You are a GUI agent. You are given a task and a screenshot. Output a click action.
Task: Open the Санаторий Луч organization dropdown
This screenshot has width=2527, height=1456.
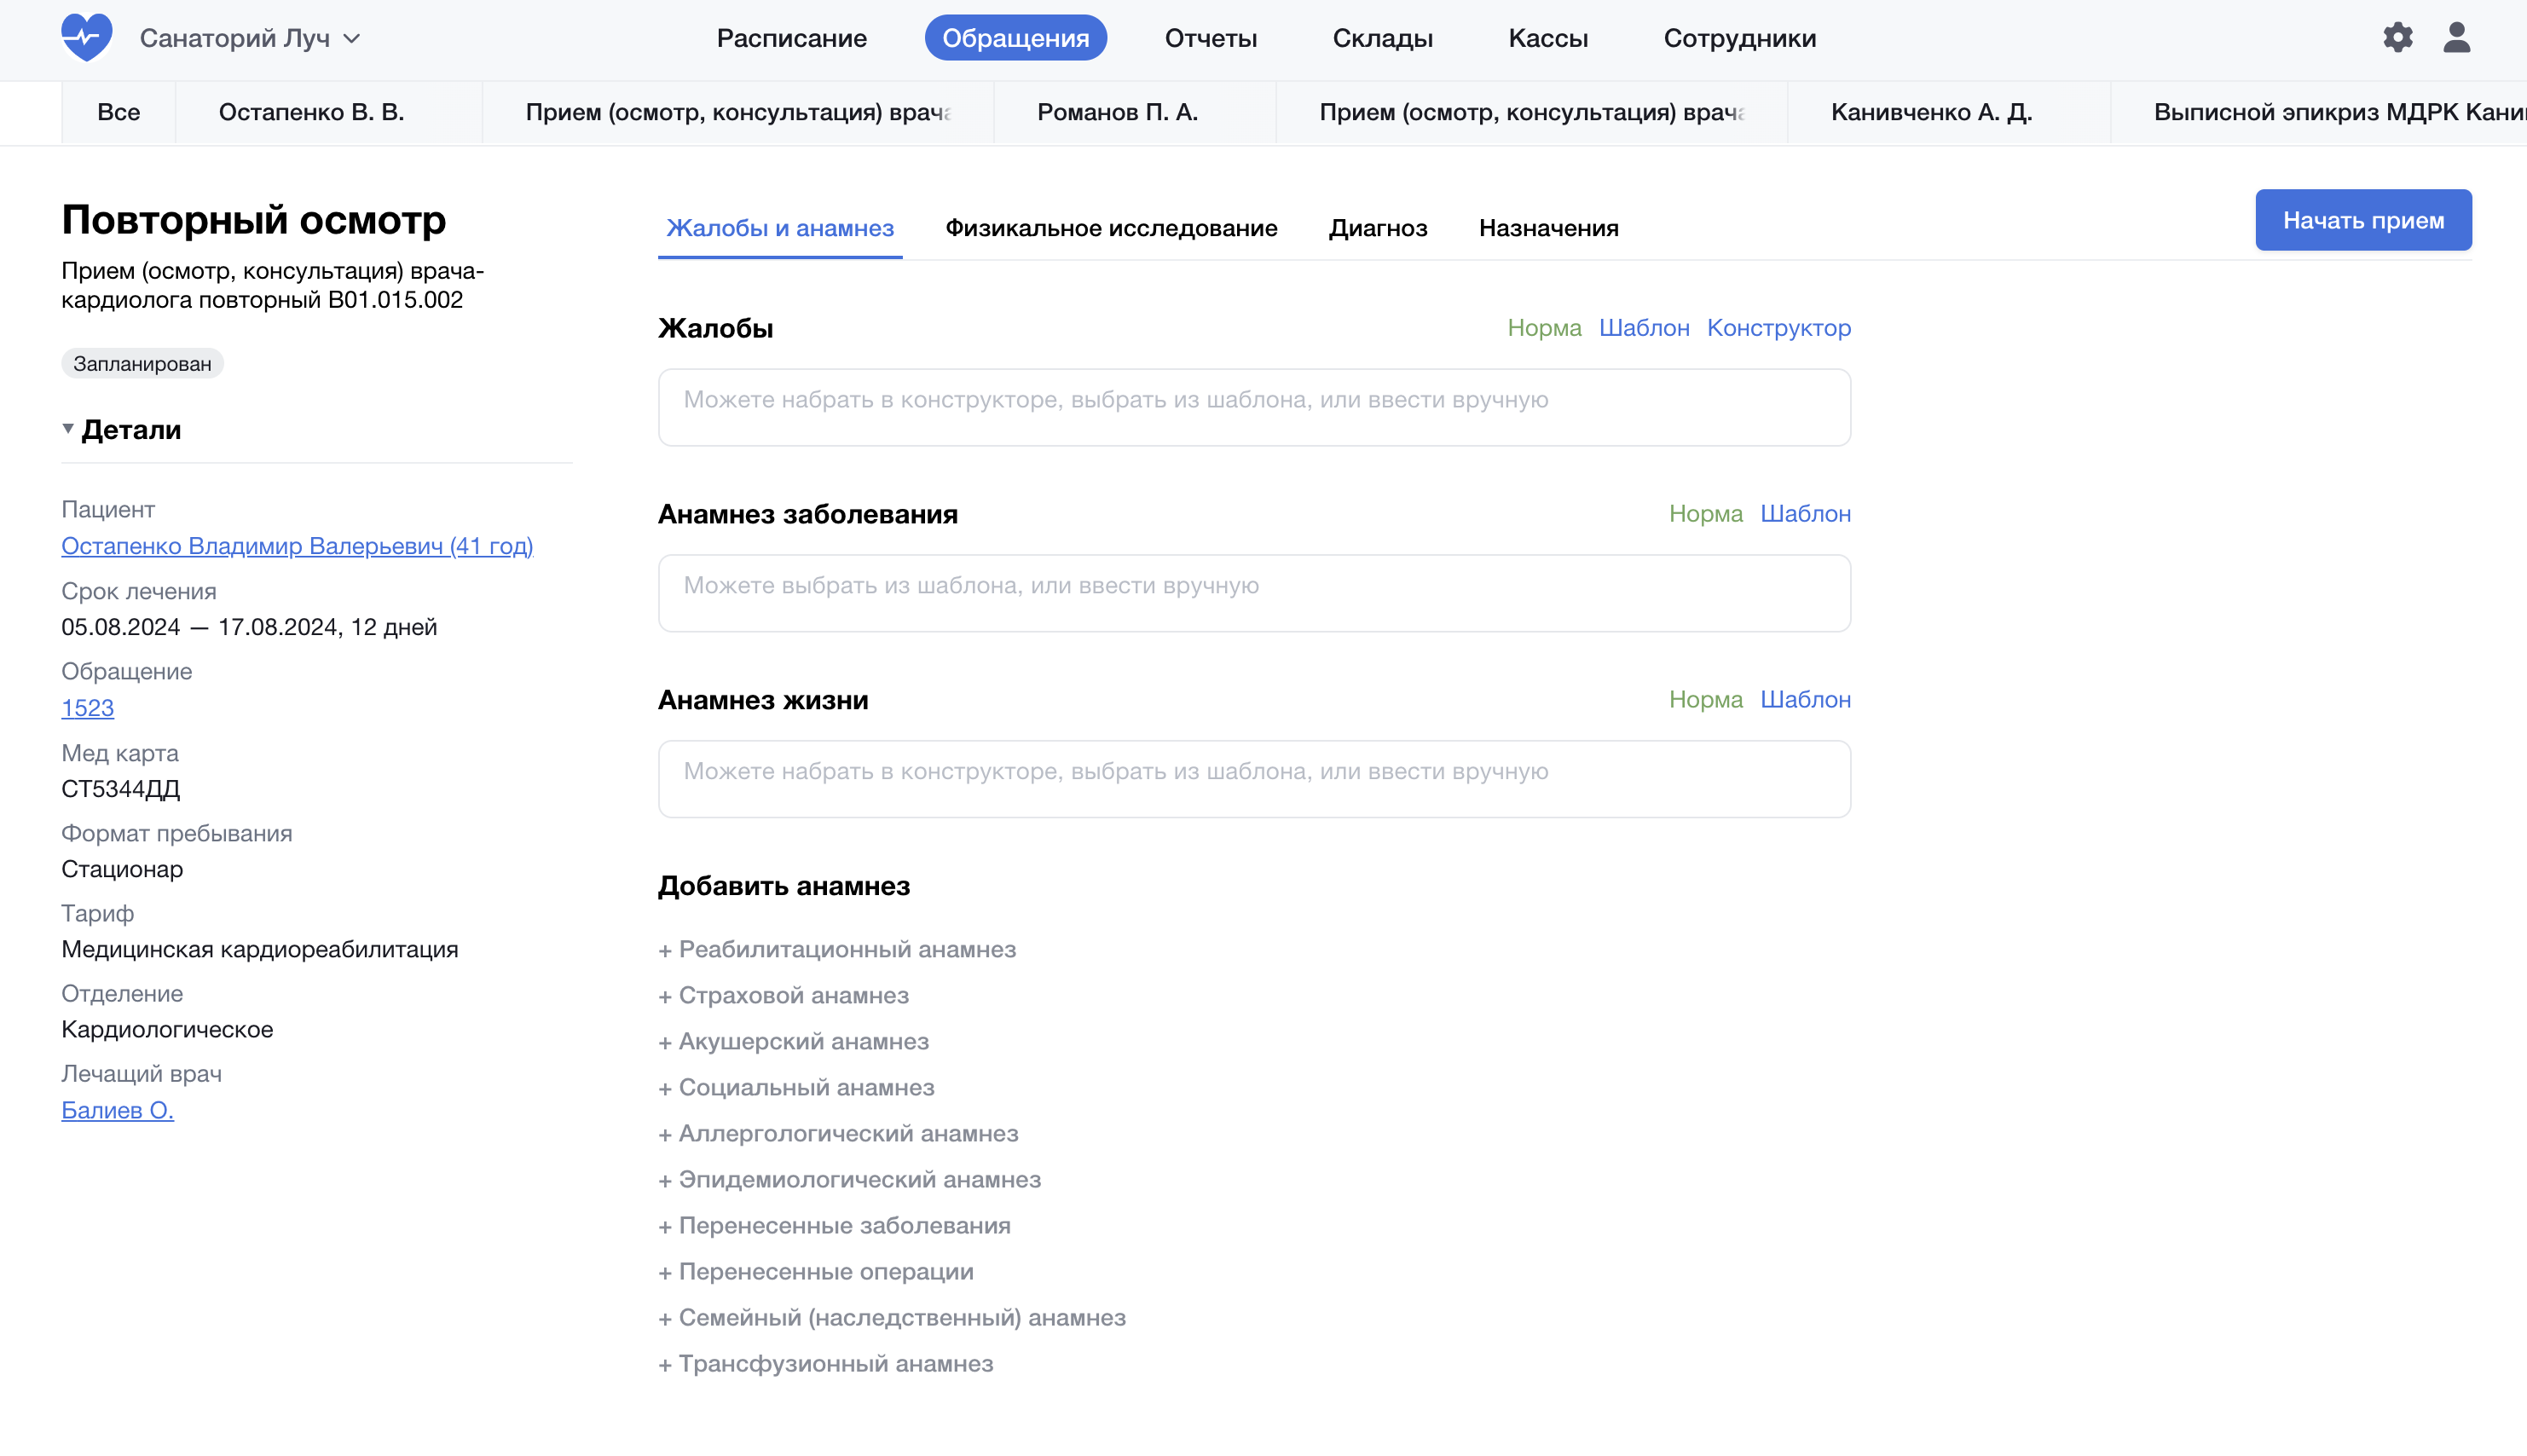pyautogui.click(x=250, y=38)
